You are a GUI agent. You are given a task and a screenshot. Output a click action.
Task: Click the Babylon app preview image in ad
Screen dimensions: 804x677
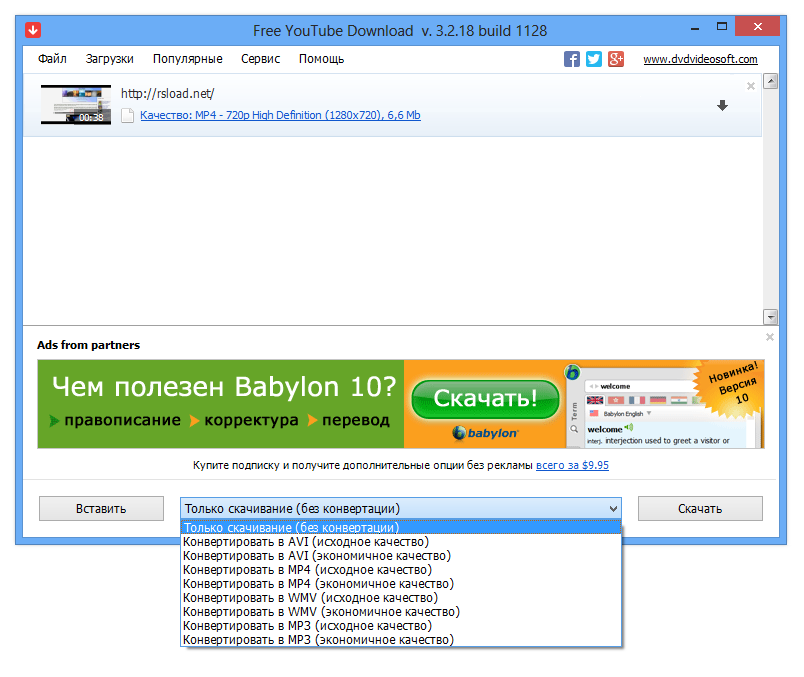click(665, 404)
